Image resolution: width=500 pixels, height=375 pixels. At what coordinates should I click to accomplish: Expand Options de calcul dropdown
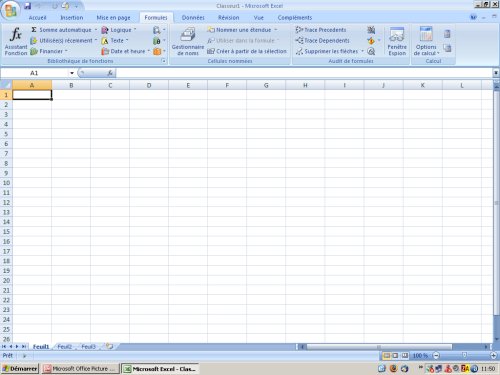(426, 41)
